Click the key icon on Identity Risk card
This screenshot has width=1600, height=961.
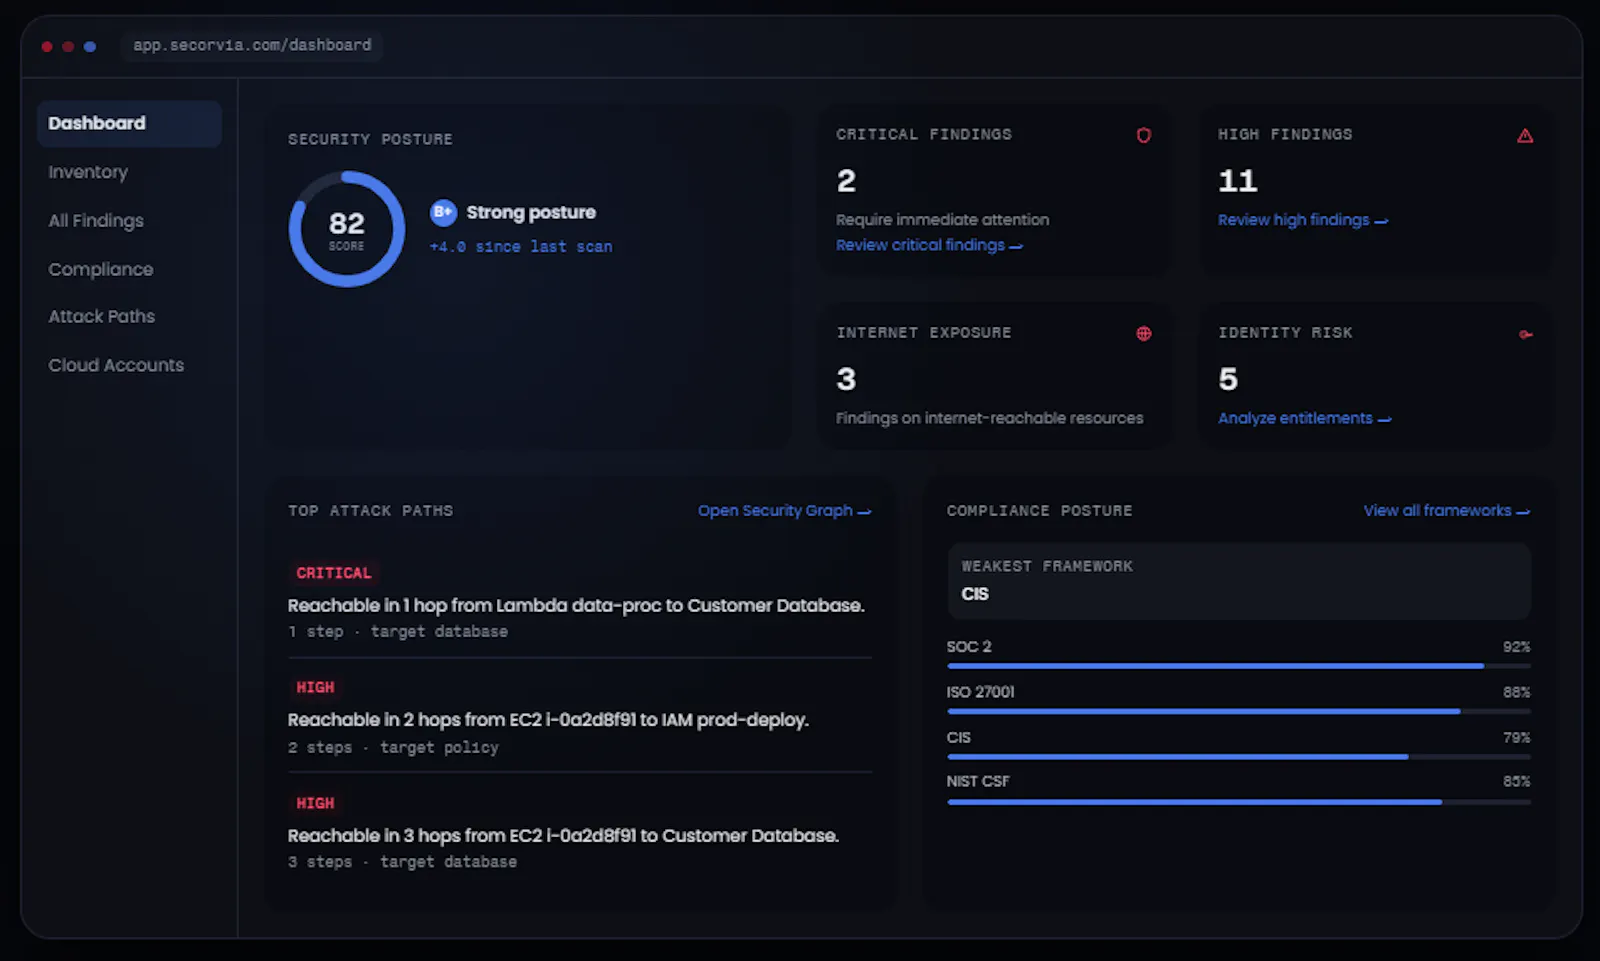pyautogui.click(x=1525, y=334)
